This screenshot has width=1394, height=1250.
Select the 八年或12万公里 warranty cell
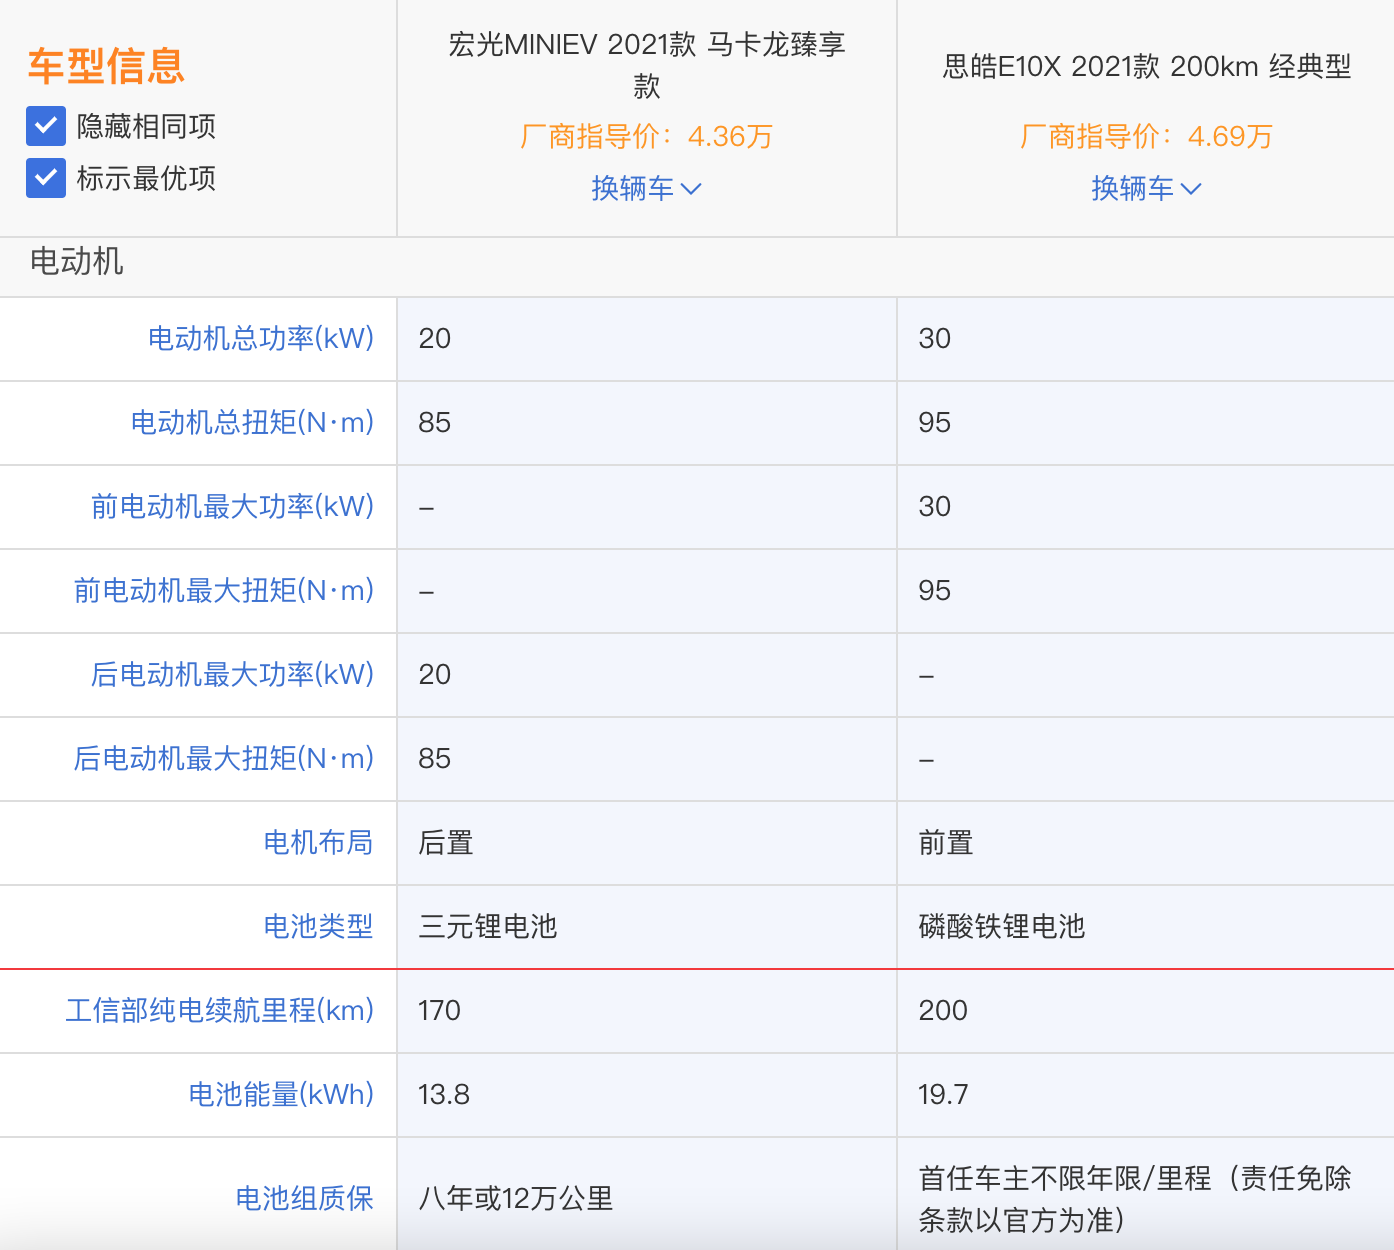[x=647, y=1194]
